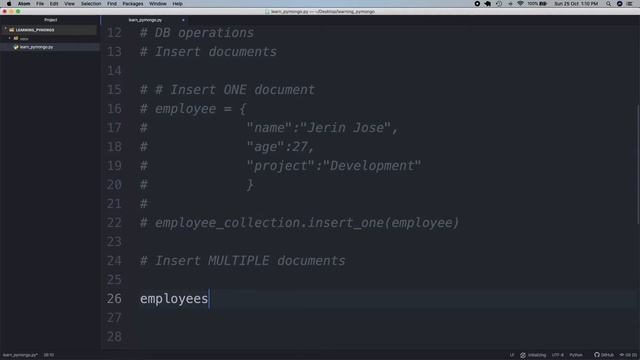
Task: Click the insert_one(employee) commented line
Action: pyautogui.click(x=300, y=223)
